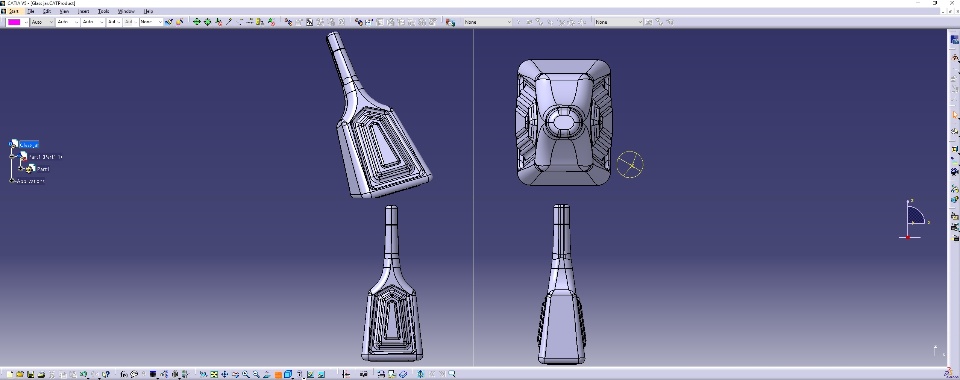This screenshot has height=380, width=960.
Task: Select the root product node in tree
Action: pos(28,145)
